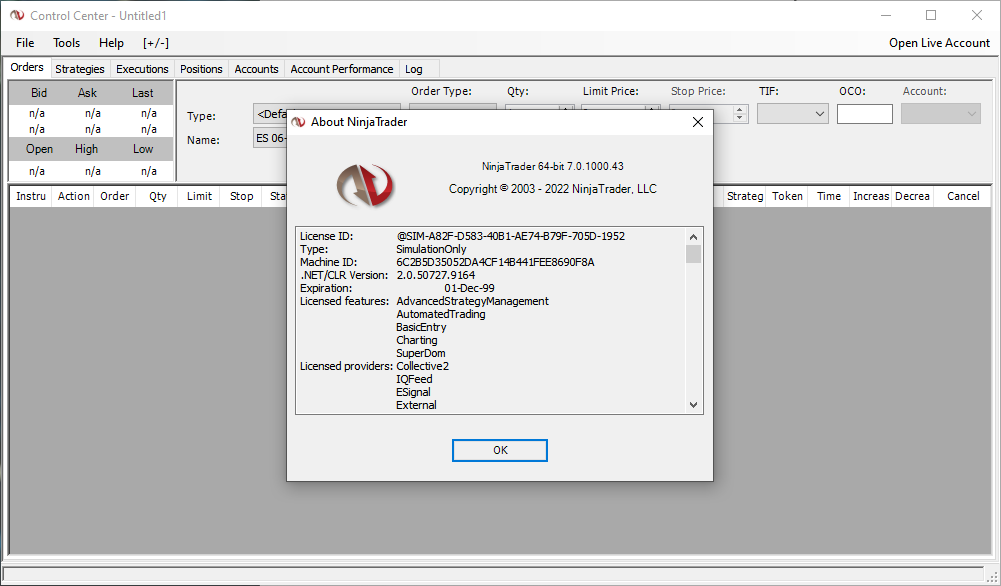
Task: Click the Increas column header
Action: point(871,196)
